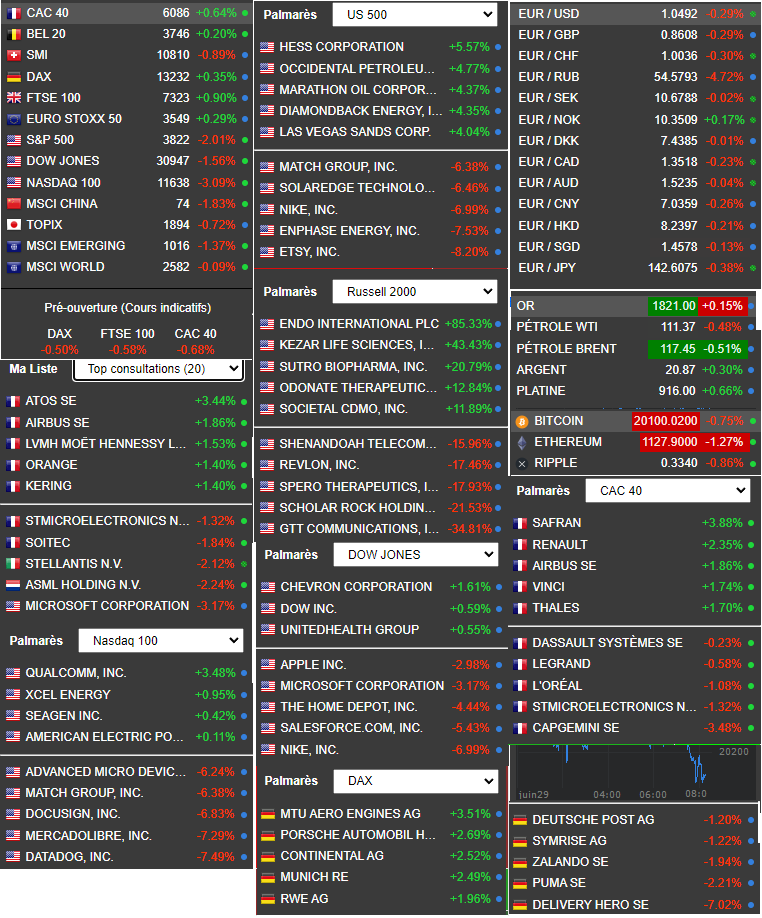Select the Ma Liste tab
The image size is (762, 918).
point(33,369)
